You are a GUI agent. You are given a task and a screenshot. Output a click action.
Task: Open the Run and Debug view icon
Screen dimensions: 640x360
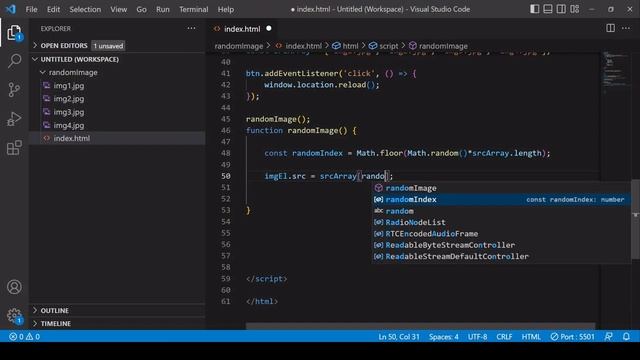(x=14, y=119)
